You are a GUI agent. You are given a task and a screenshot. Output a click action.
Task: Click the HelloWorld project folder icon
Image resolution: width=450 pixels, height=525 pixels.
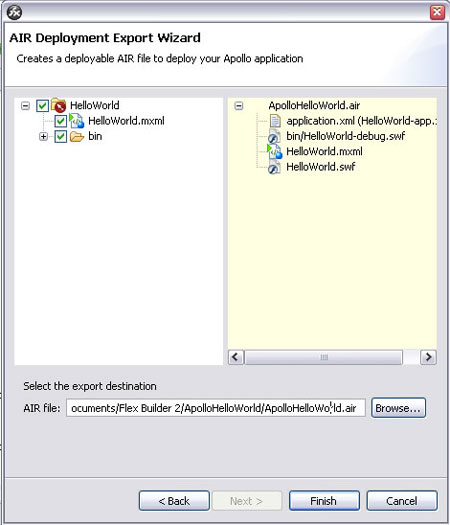59,105
